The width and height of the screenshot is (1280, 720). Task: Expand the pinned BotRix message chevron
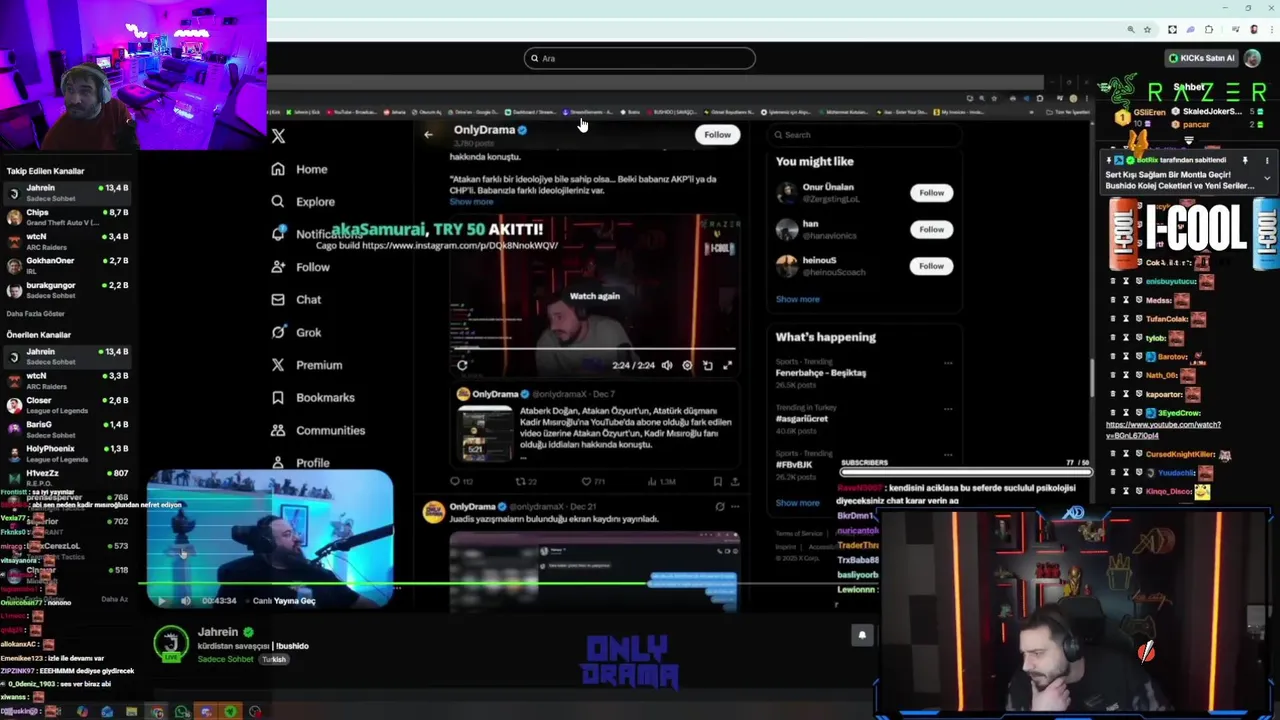[x=1267, y=178]
